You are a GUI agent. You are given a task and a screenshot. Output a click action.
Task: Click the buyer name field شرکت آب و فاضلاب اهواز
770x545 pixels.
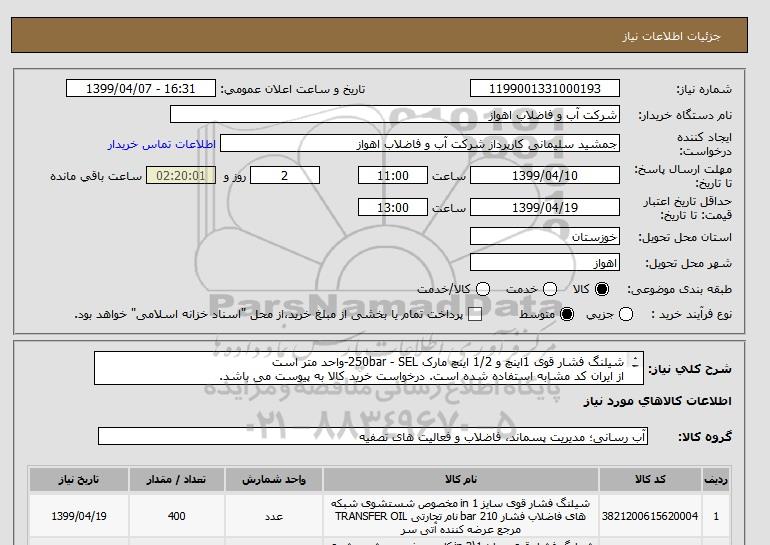coord(395,114)
